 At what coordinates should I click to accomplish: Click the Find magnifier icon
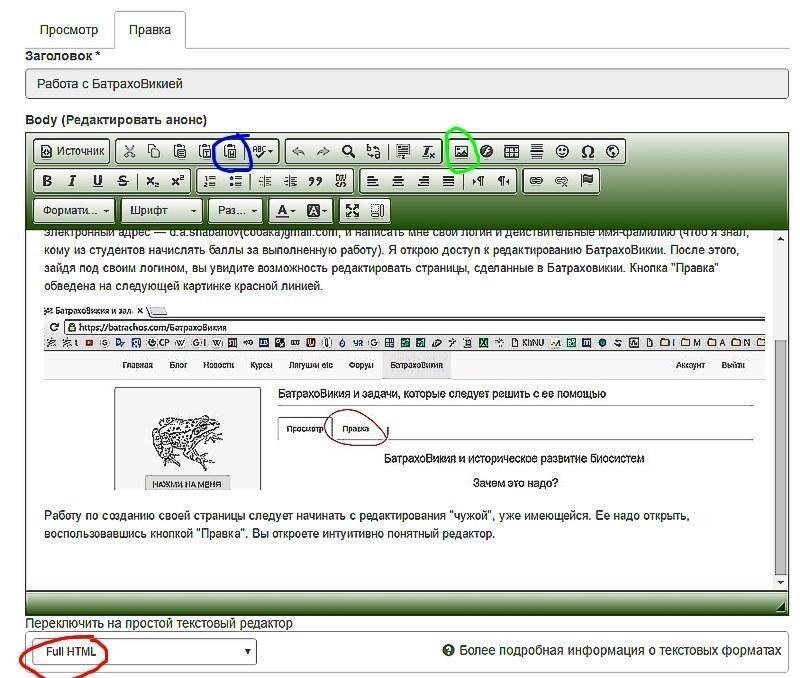click(x=348, y=152)
